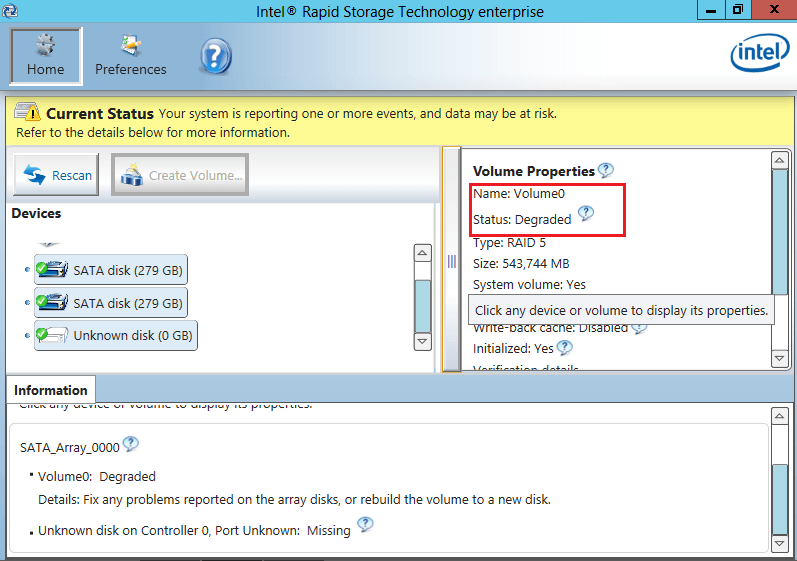Select the second SATA disk (279 GB)
797x561 pixels.
(111, 303)
